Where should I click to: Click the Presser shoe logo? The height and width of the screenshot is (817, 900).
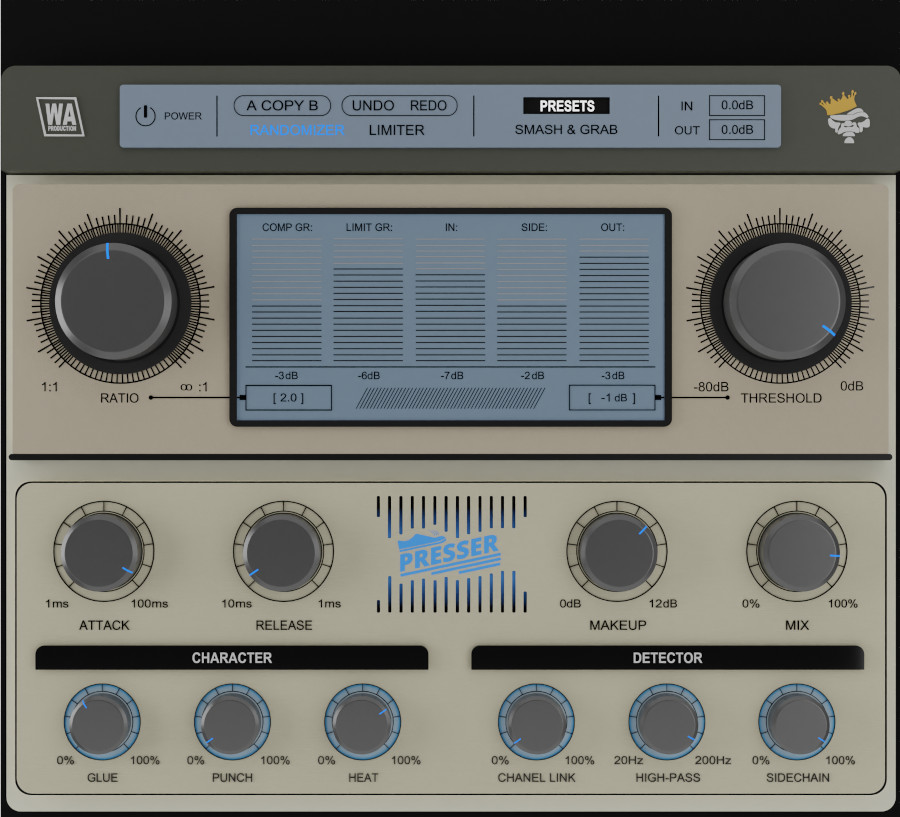[449, 553]
